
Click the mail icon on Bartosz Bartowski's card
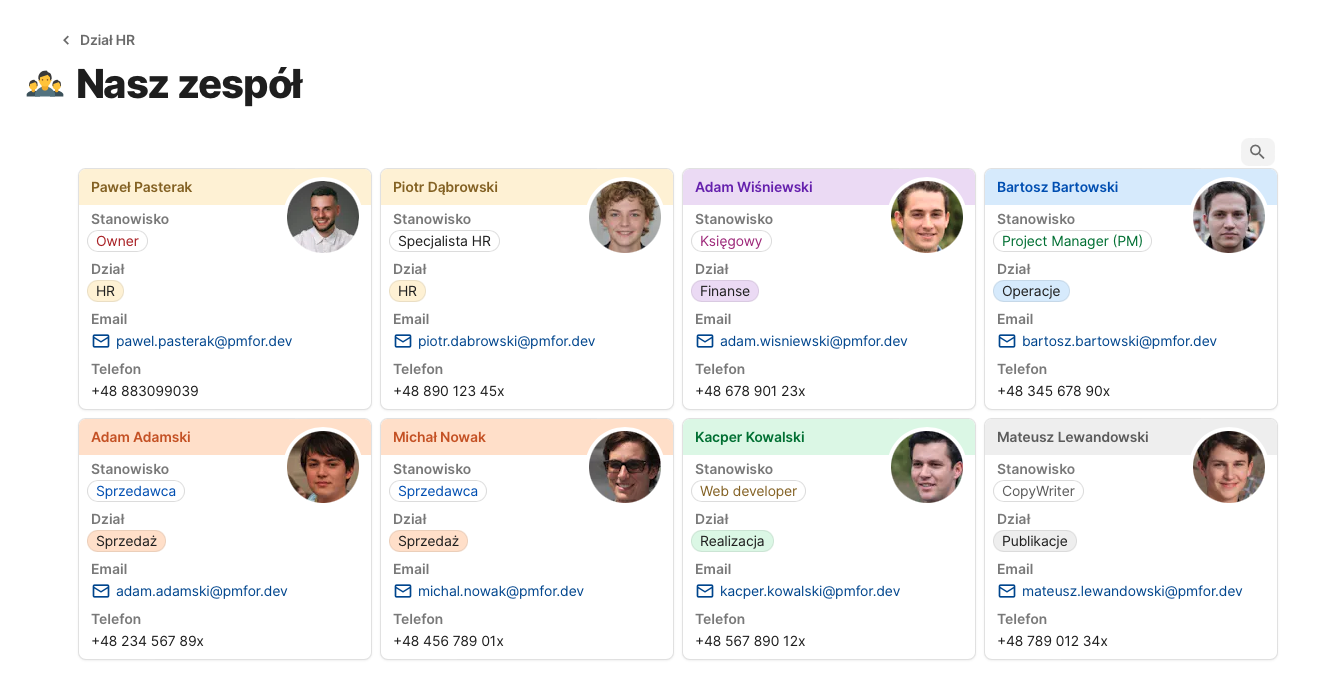[x=1007, y=341]
